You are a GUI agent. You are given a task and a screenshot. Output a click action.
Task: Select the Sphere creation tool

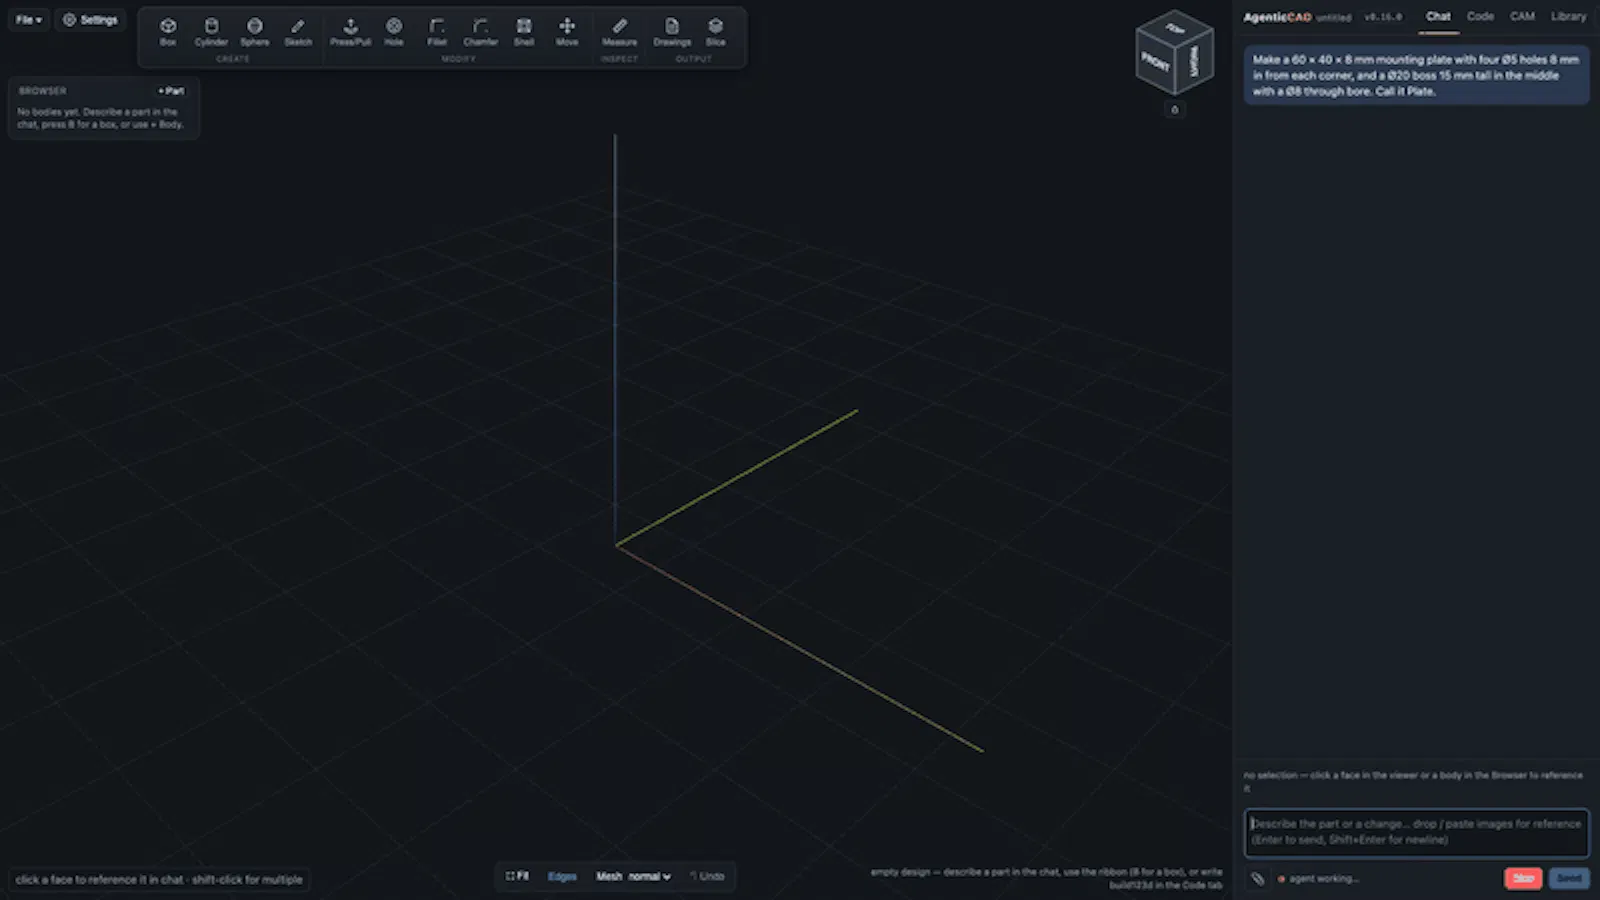pyautogui.click(x=255, y=32)
